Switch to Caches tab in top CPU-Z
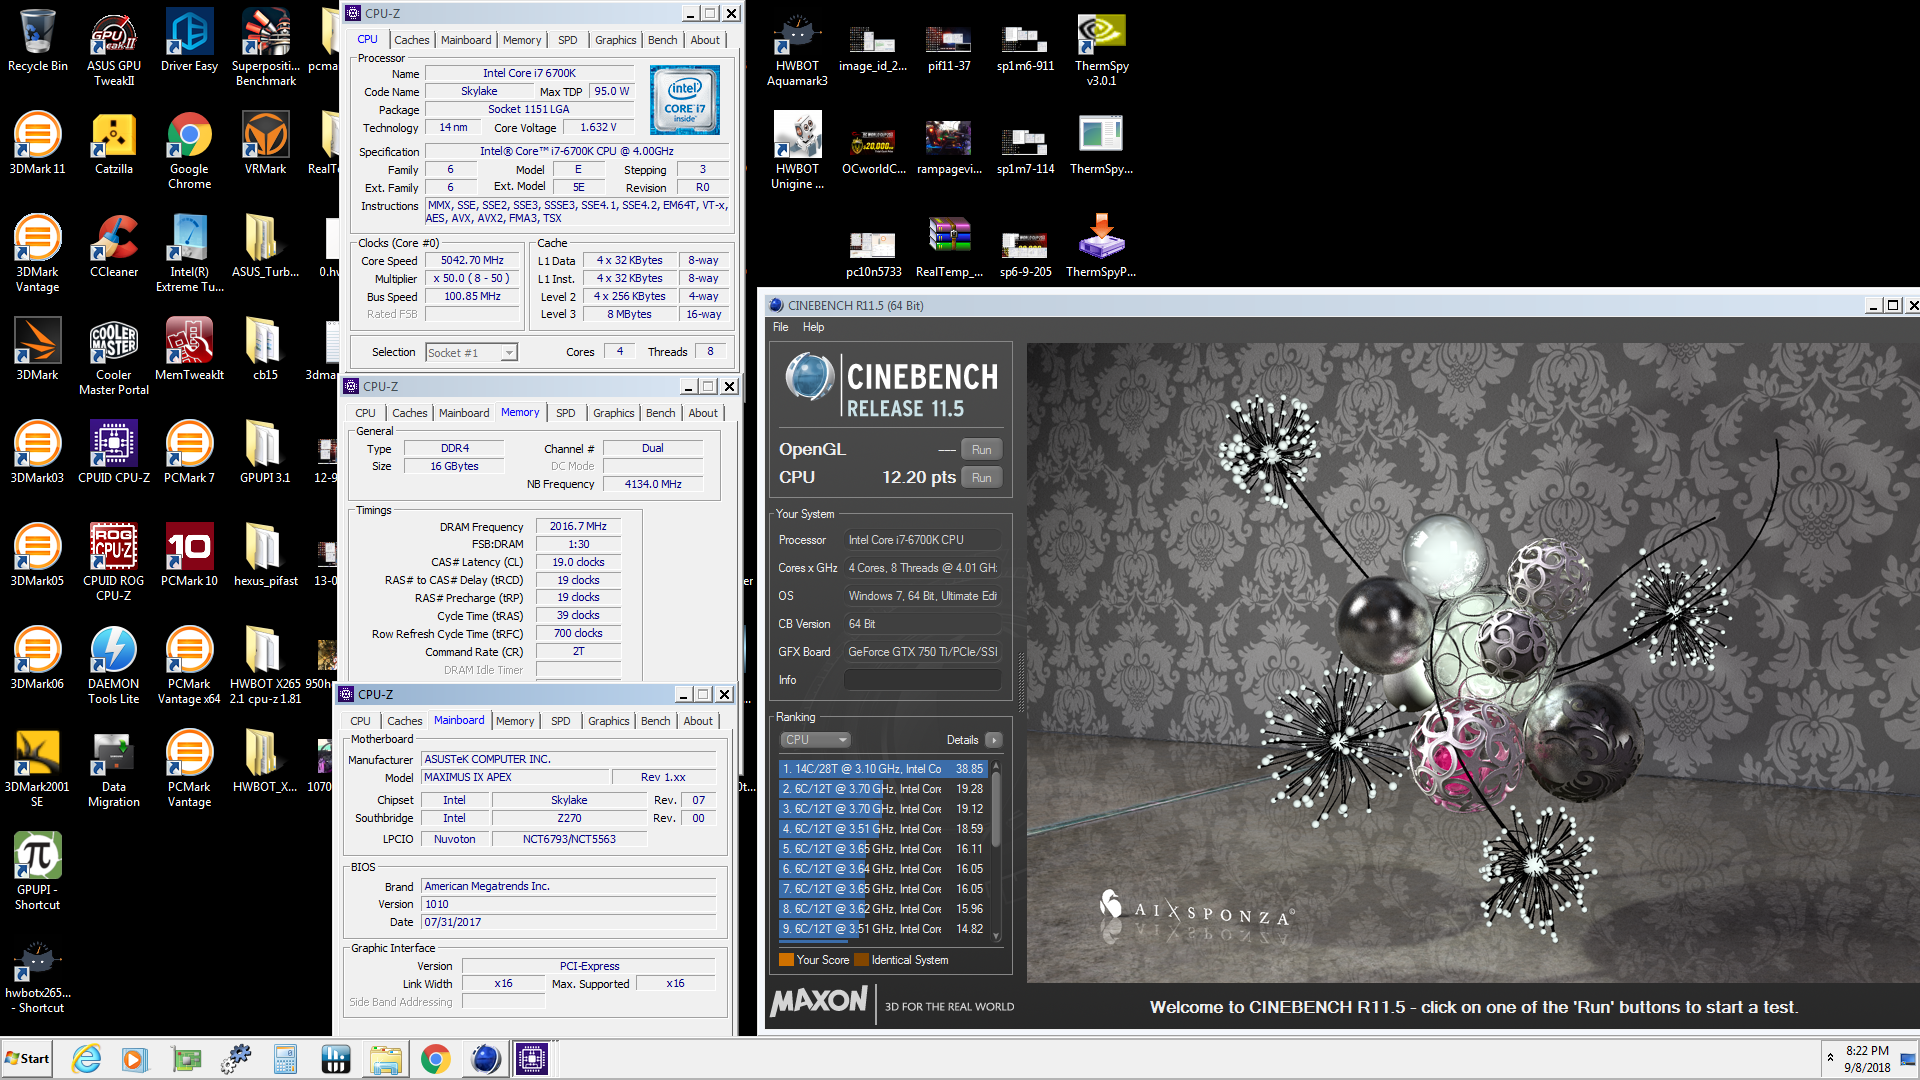This screenshot has height=1080, width=1920. pyautogui.click(x=411, y=40)
